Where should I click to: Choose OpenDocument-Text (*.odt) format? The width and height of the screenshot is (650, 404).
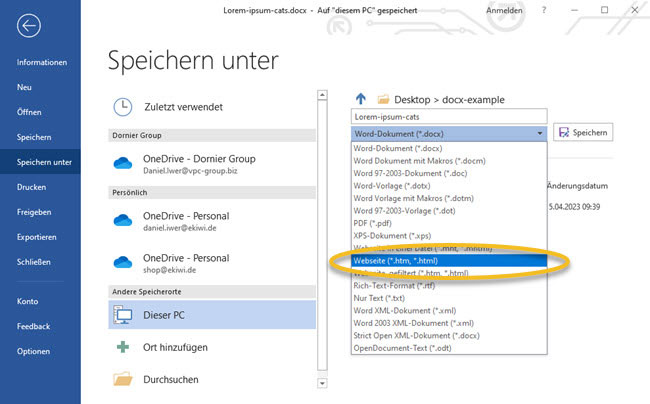[449, 348]
